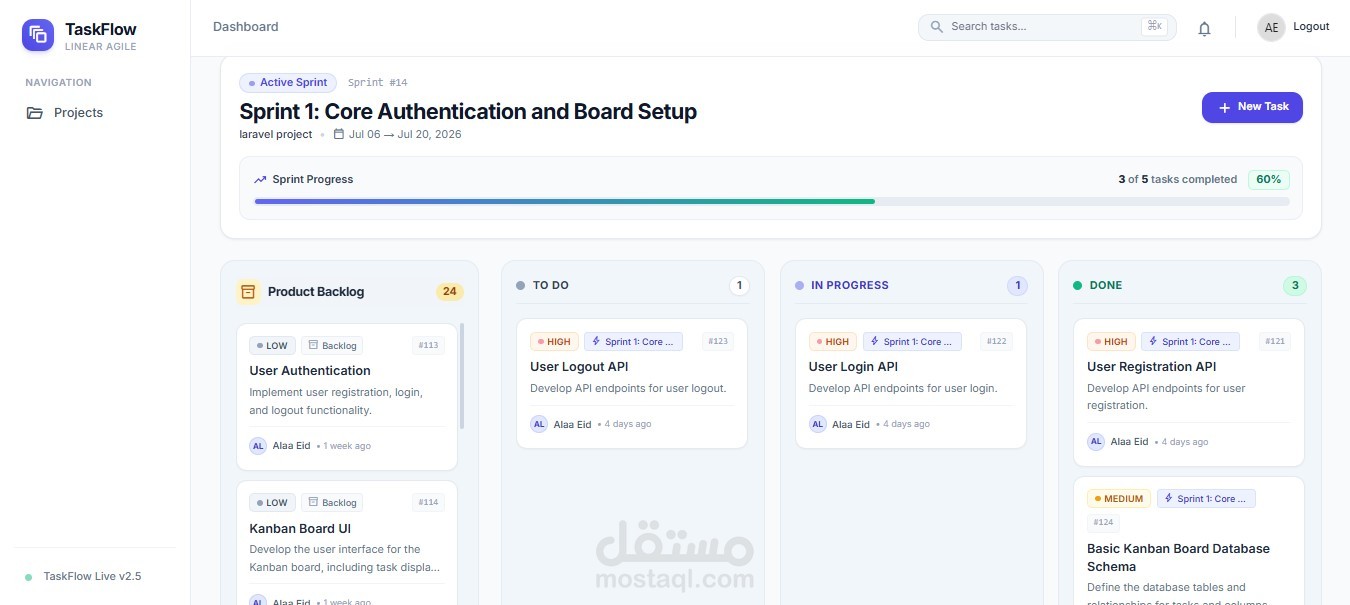Click the DONE column header
The image size is (1350, 605).
[1106, 286]
